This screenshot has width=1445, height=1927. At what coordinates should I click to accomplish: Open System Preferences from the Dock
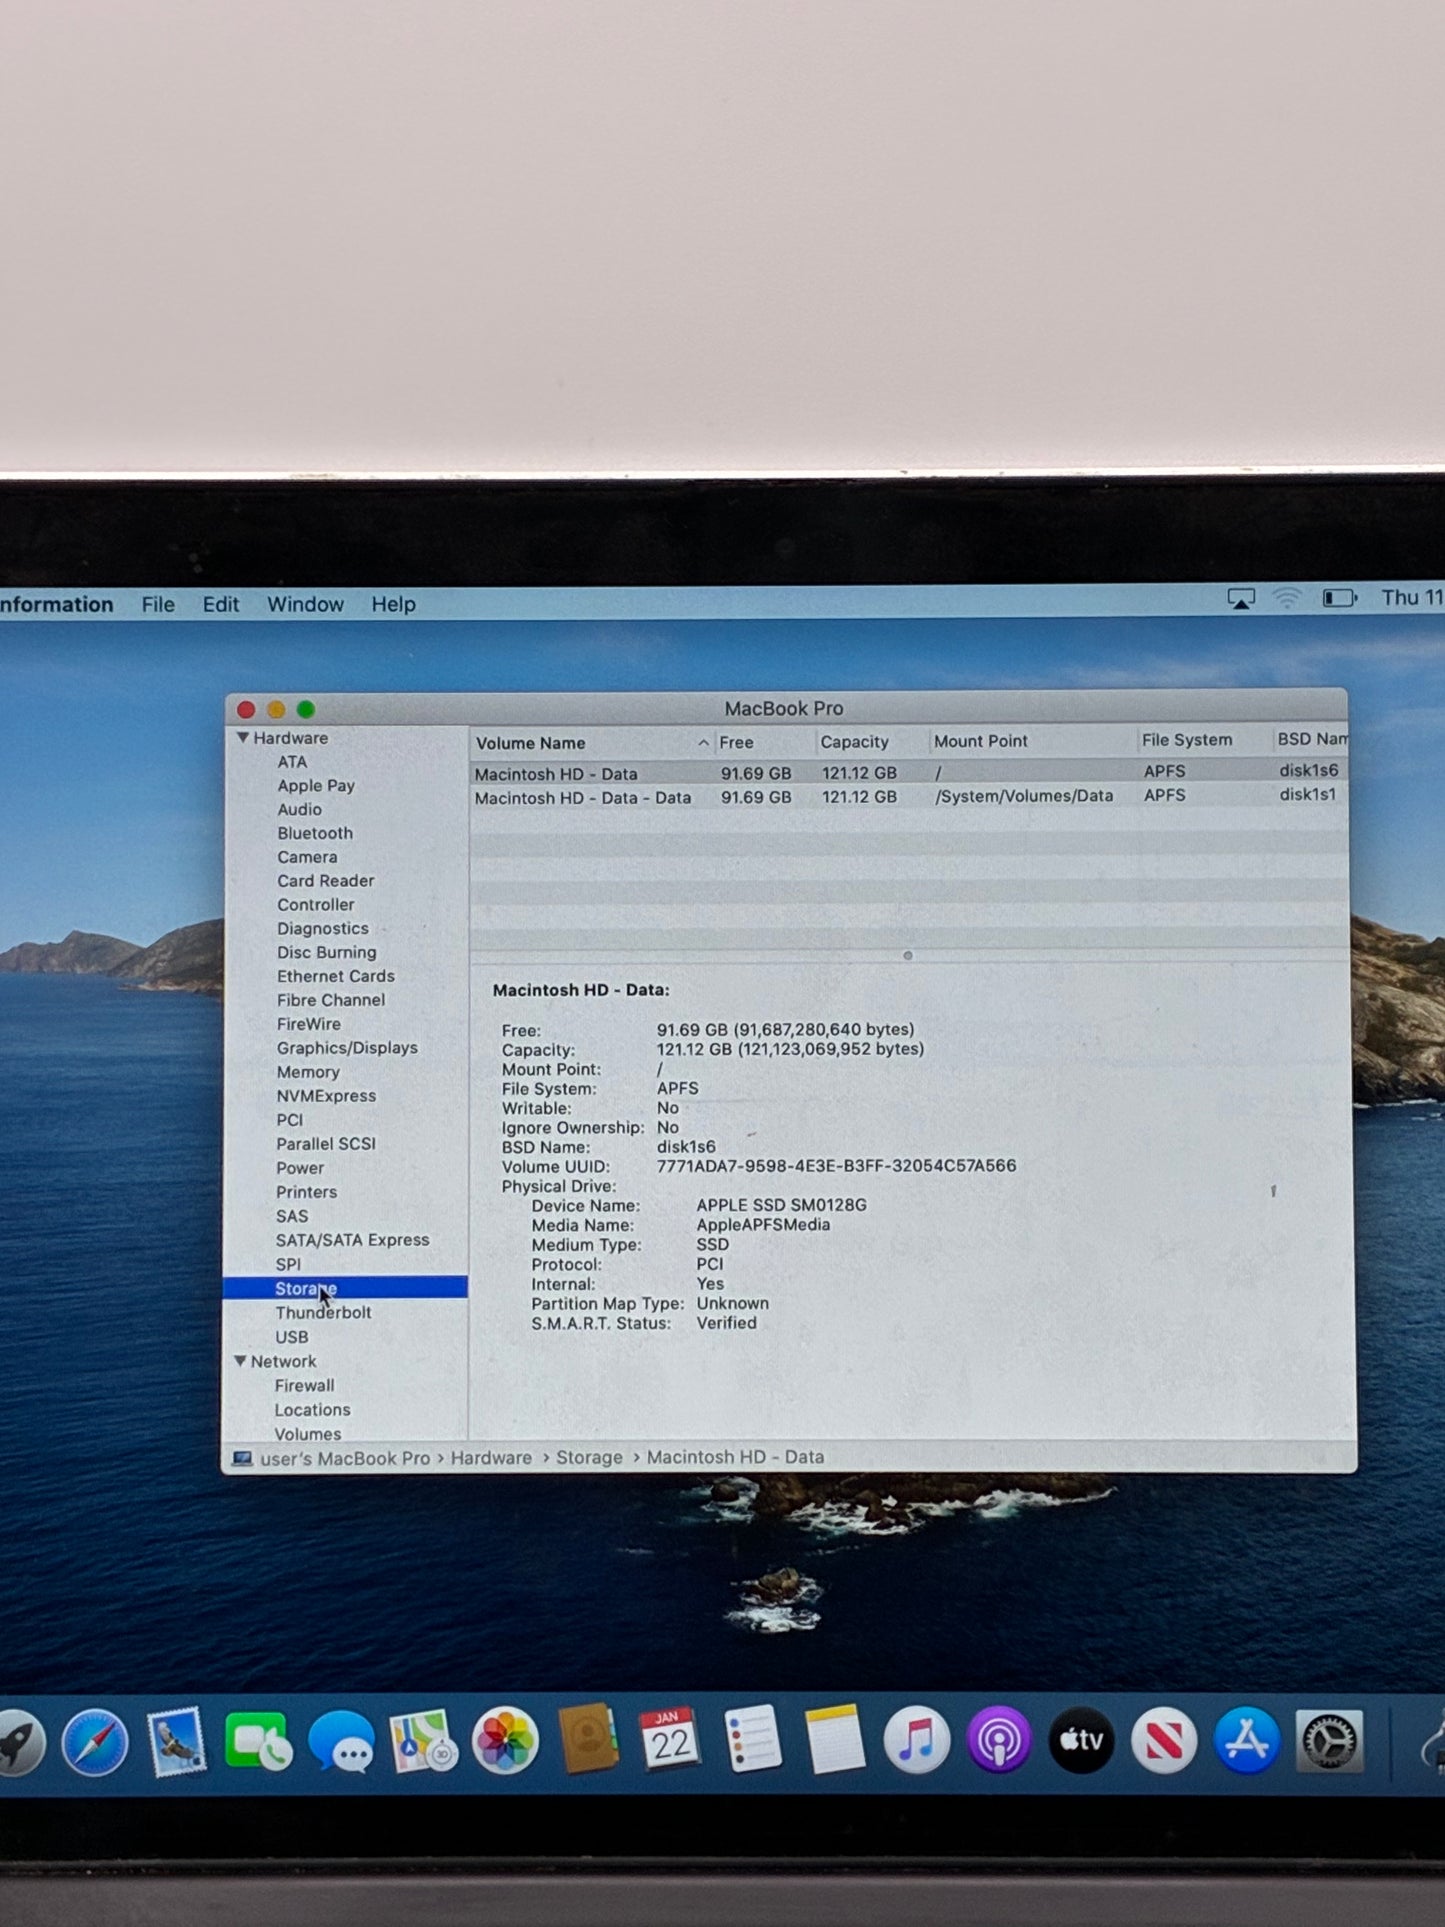(1329, 1740)
